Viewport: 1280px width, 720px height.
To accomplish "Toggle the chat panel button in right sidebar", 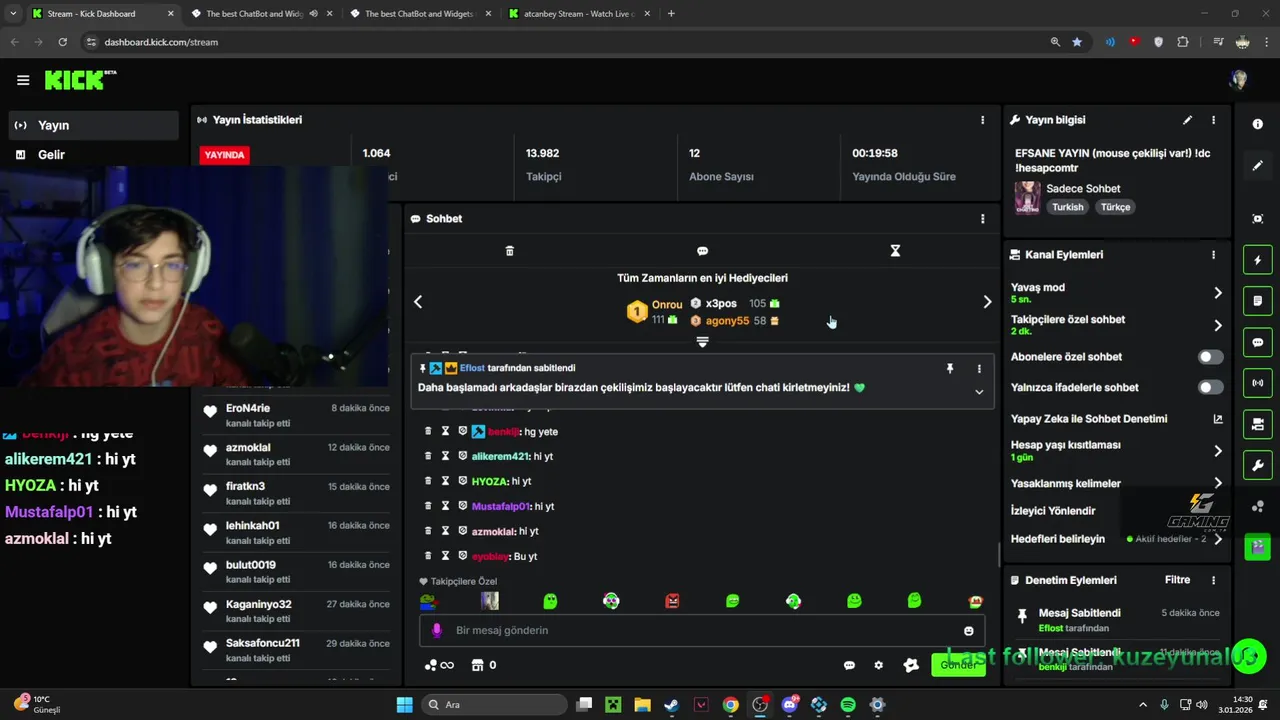I will coord(1257,342).
